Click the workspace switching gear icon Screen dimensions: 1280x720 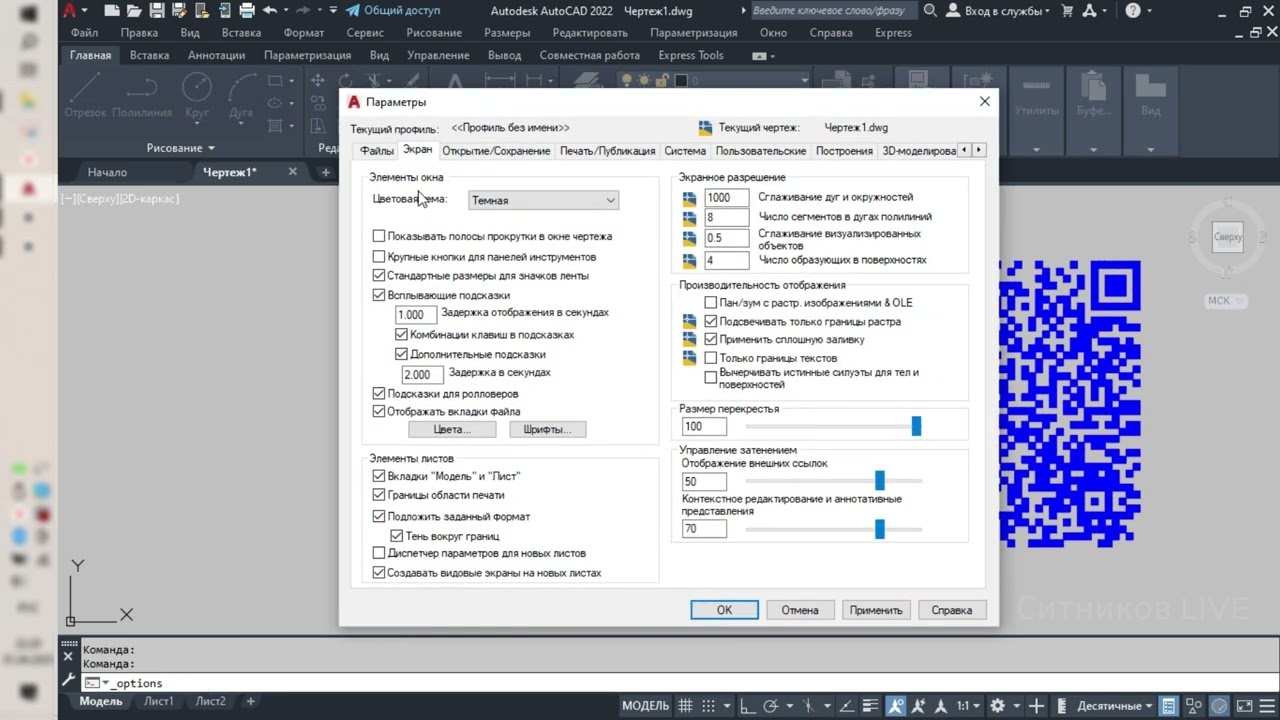pos(997,705)
